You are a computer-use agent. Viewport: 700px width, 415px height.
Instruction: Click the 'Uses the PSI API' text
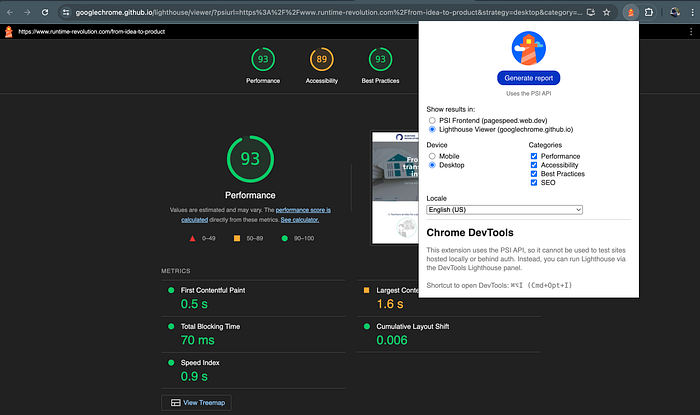click(x=529, y=94)
